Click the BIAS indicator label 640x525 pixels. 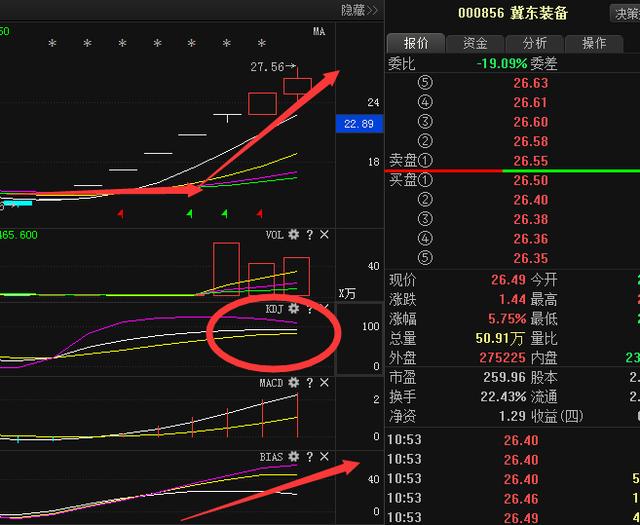coord(271,457)
